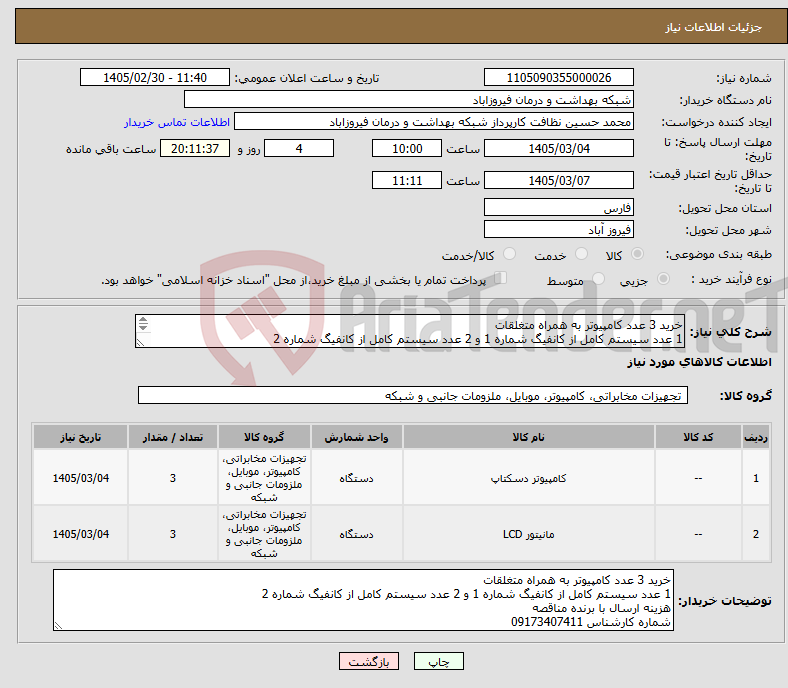Image resolution: width=788 pixels, height=688 pixels.
Task: Select the کالا radio button
Action: pos(637,254)
